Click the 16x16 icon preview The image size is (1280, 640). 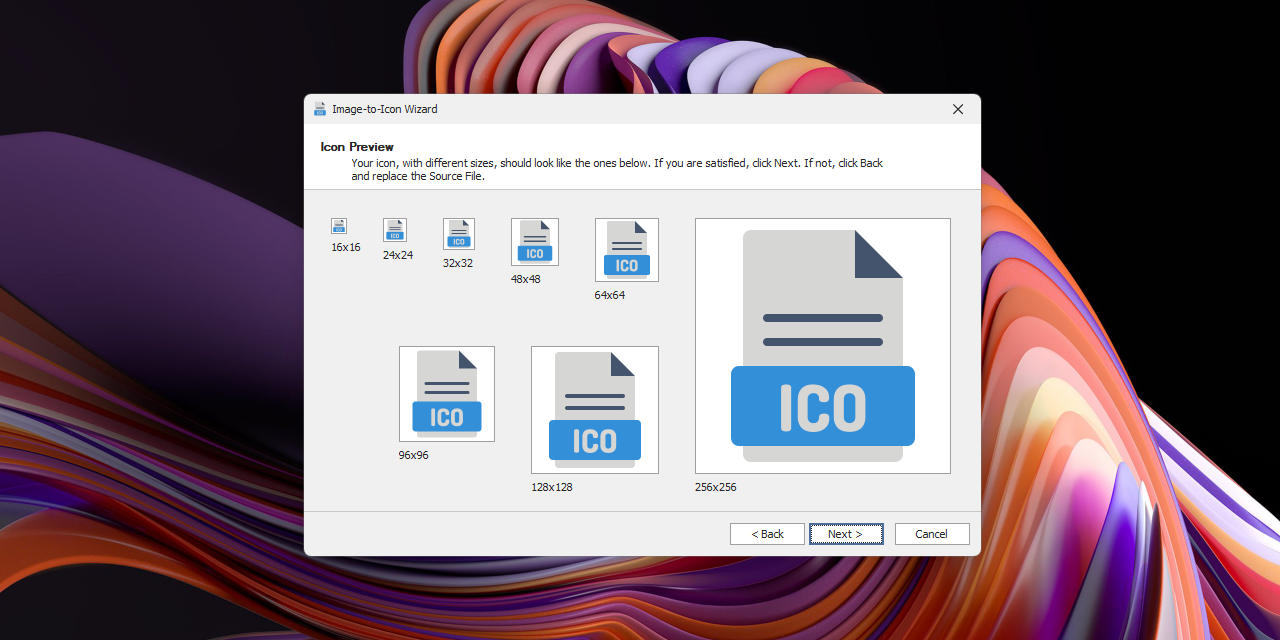pyautogui.click(x=339, y=226)
